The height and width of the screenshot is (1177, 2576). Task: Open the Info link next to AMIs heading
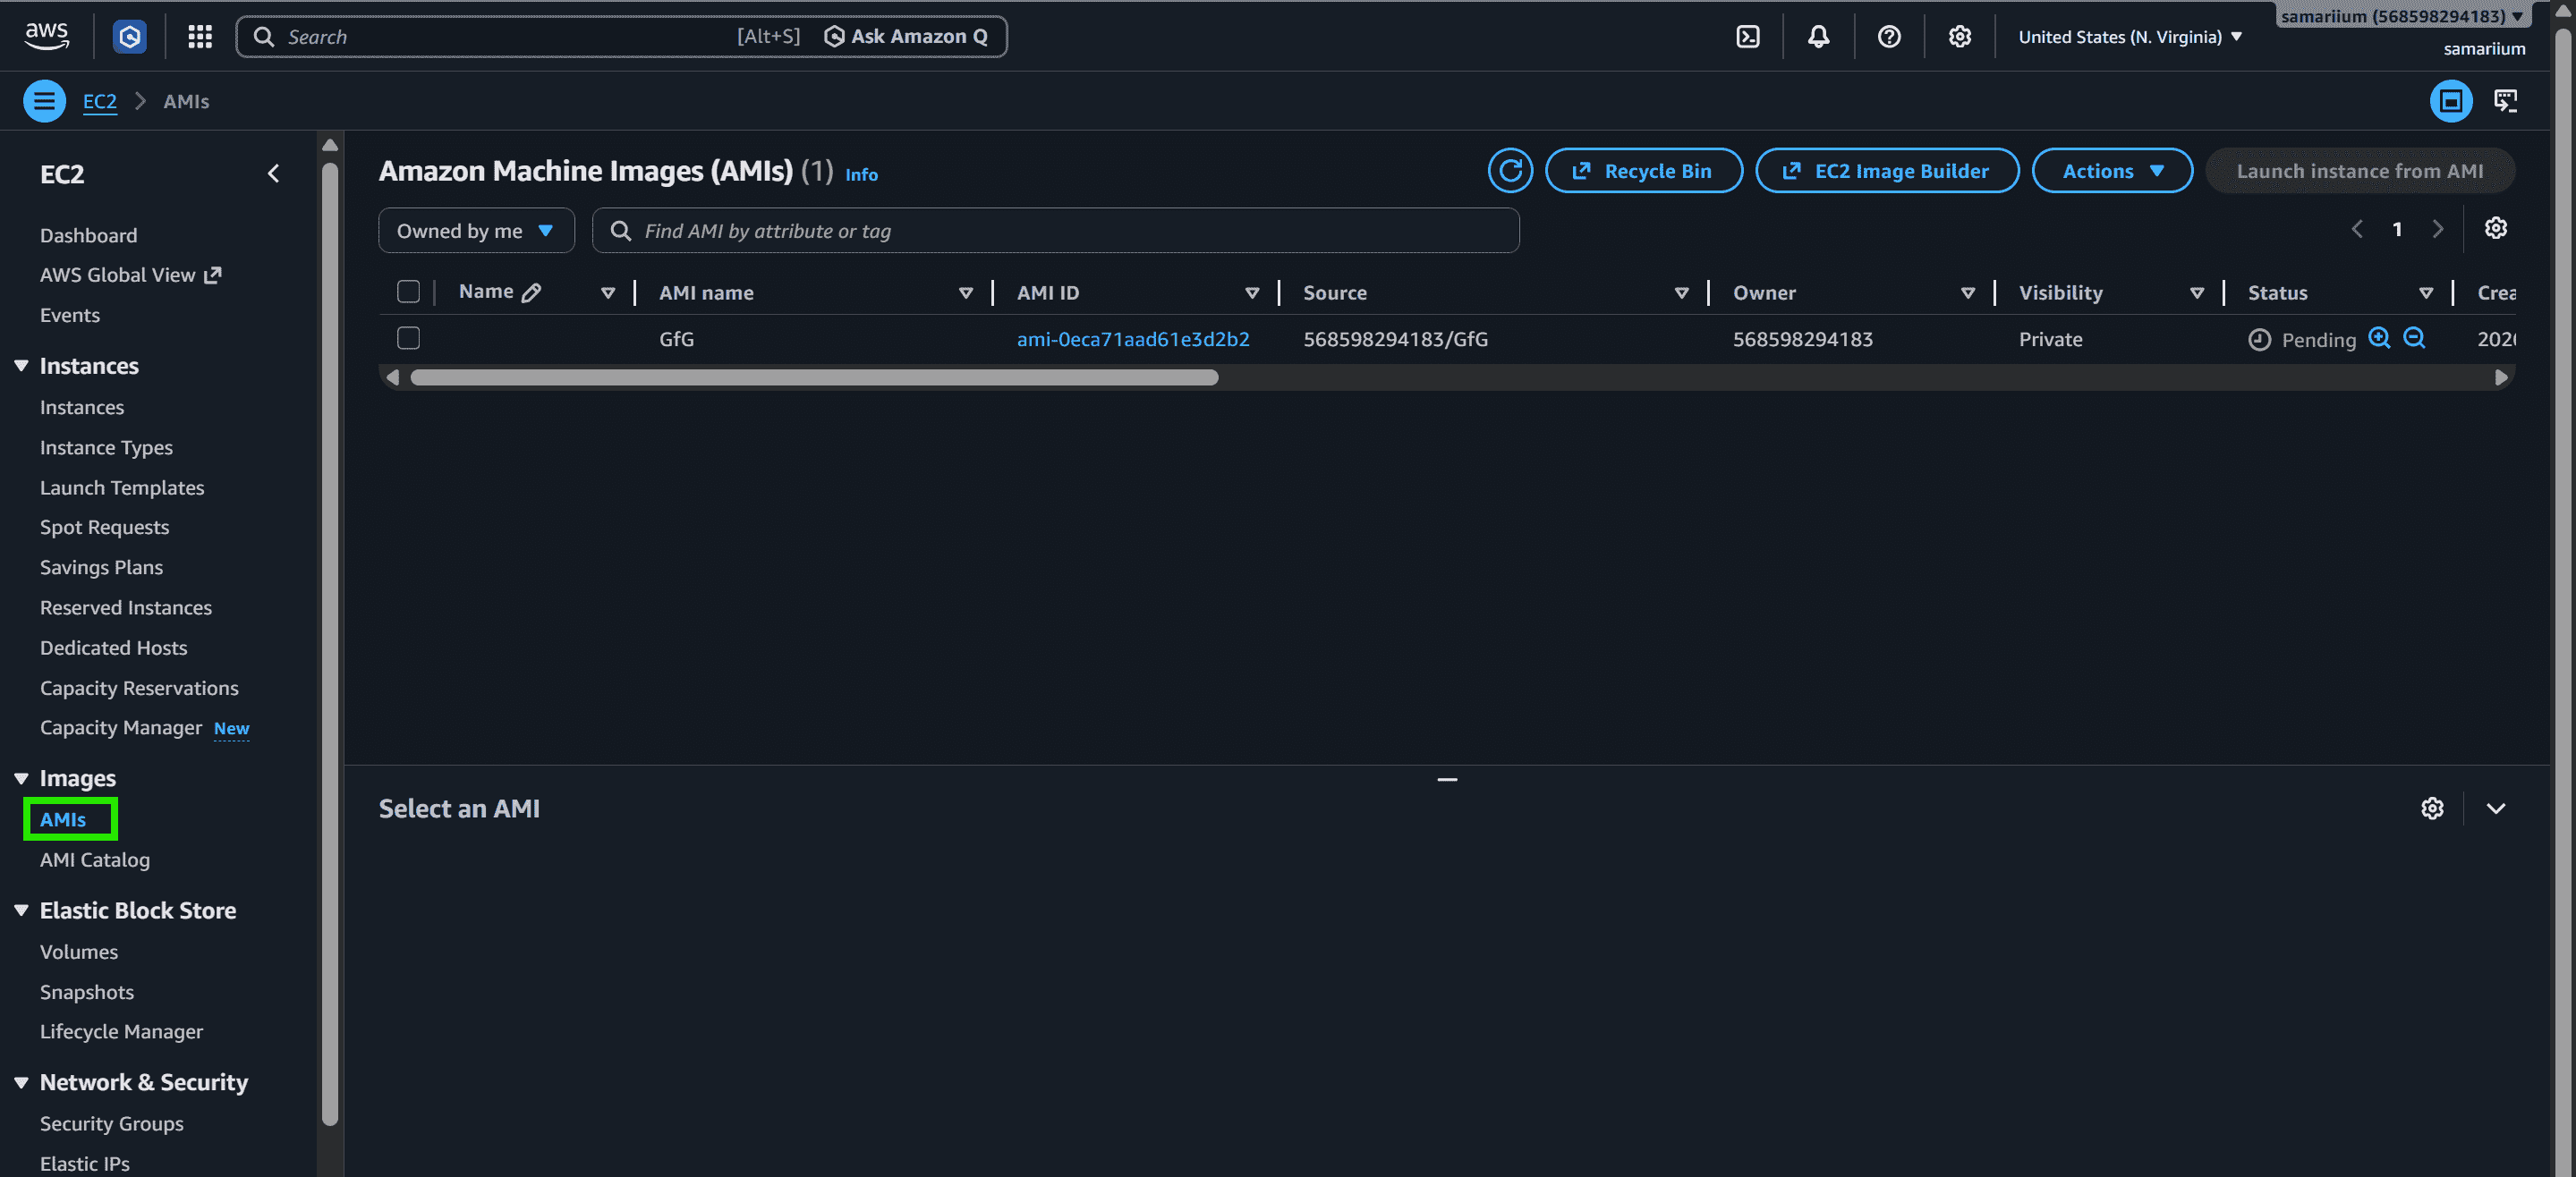pos(861,174)
